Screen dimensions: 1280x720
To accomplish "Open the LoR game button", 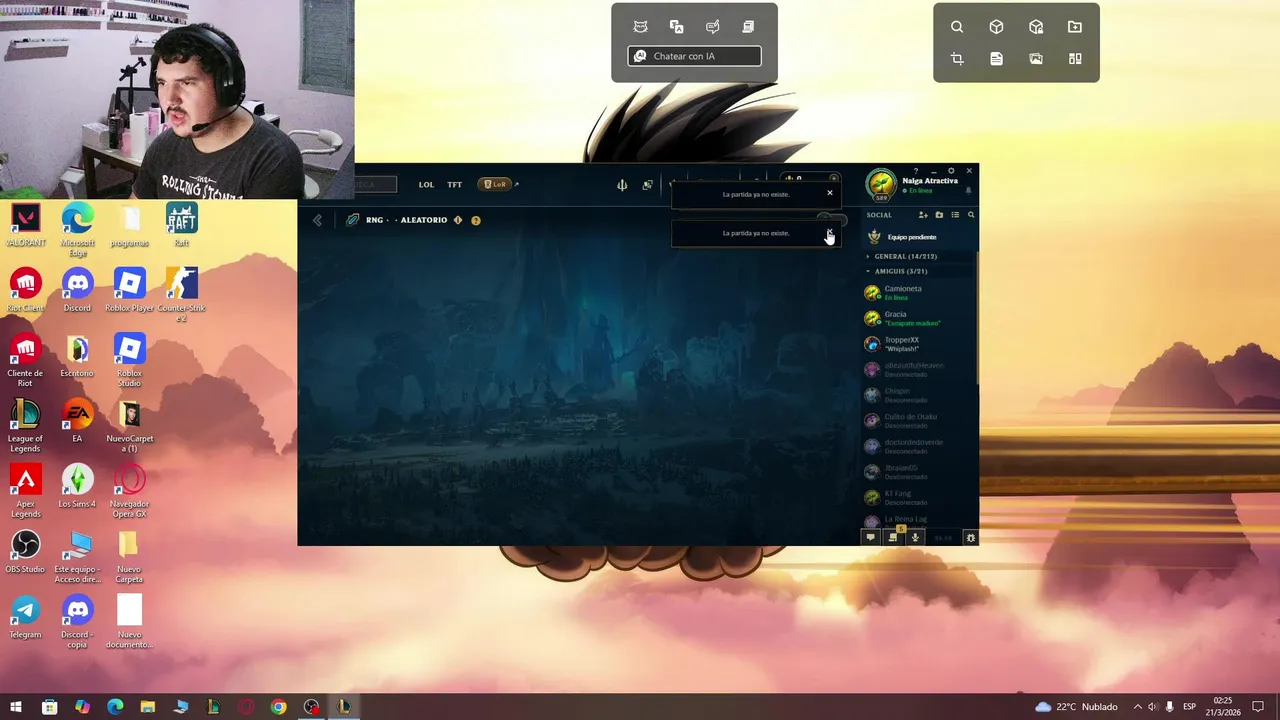I will (x=496, y=184).
